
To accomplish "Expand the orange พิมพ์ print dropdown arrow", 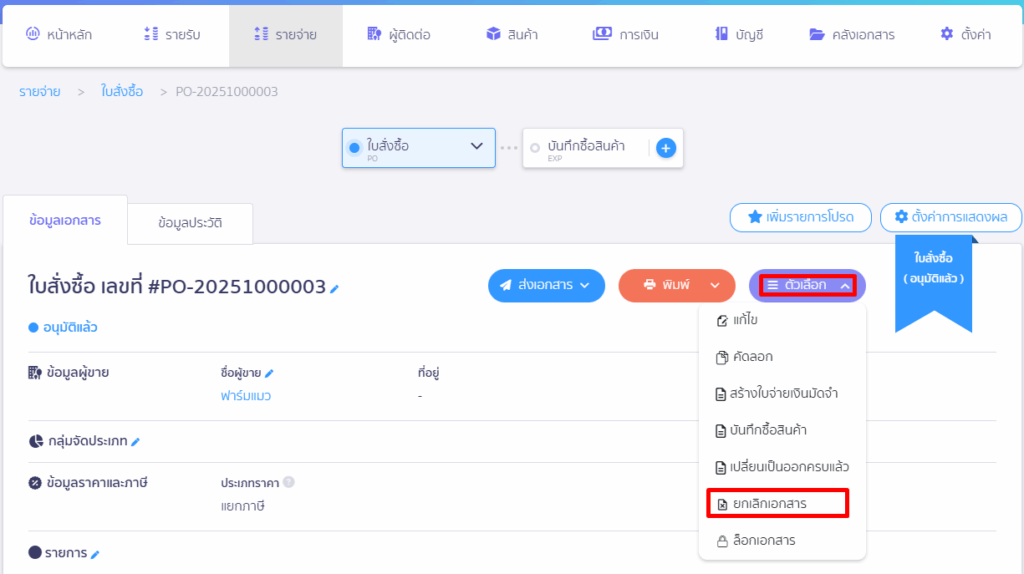I will (x=715, y=285).
